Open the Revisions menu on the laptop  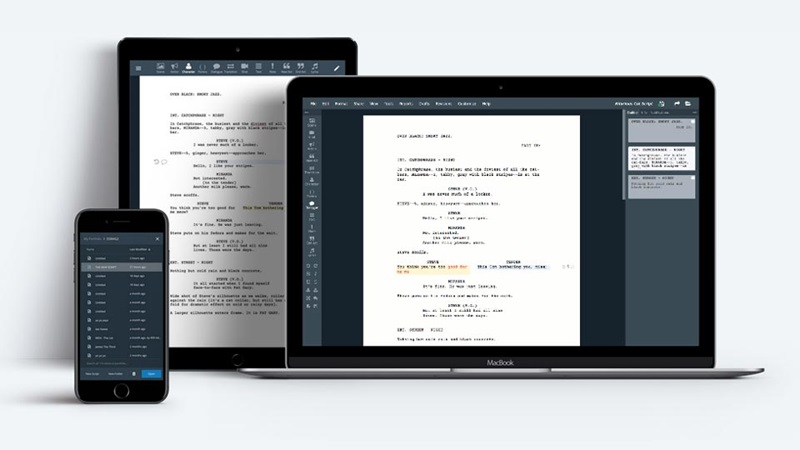(x=443, y=104)
